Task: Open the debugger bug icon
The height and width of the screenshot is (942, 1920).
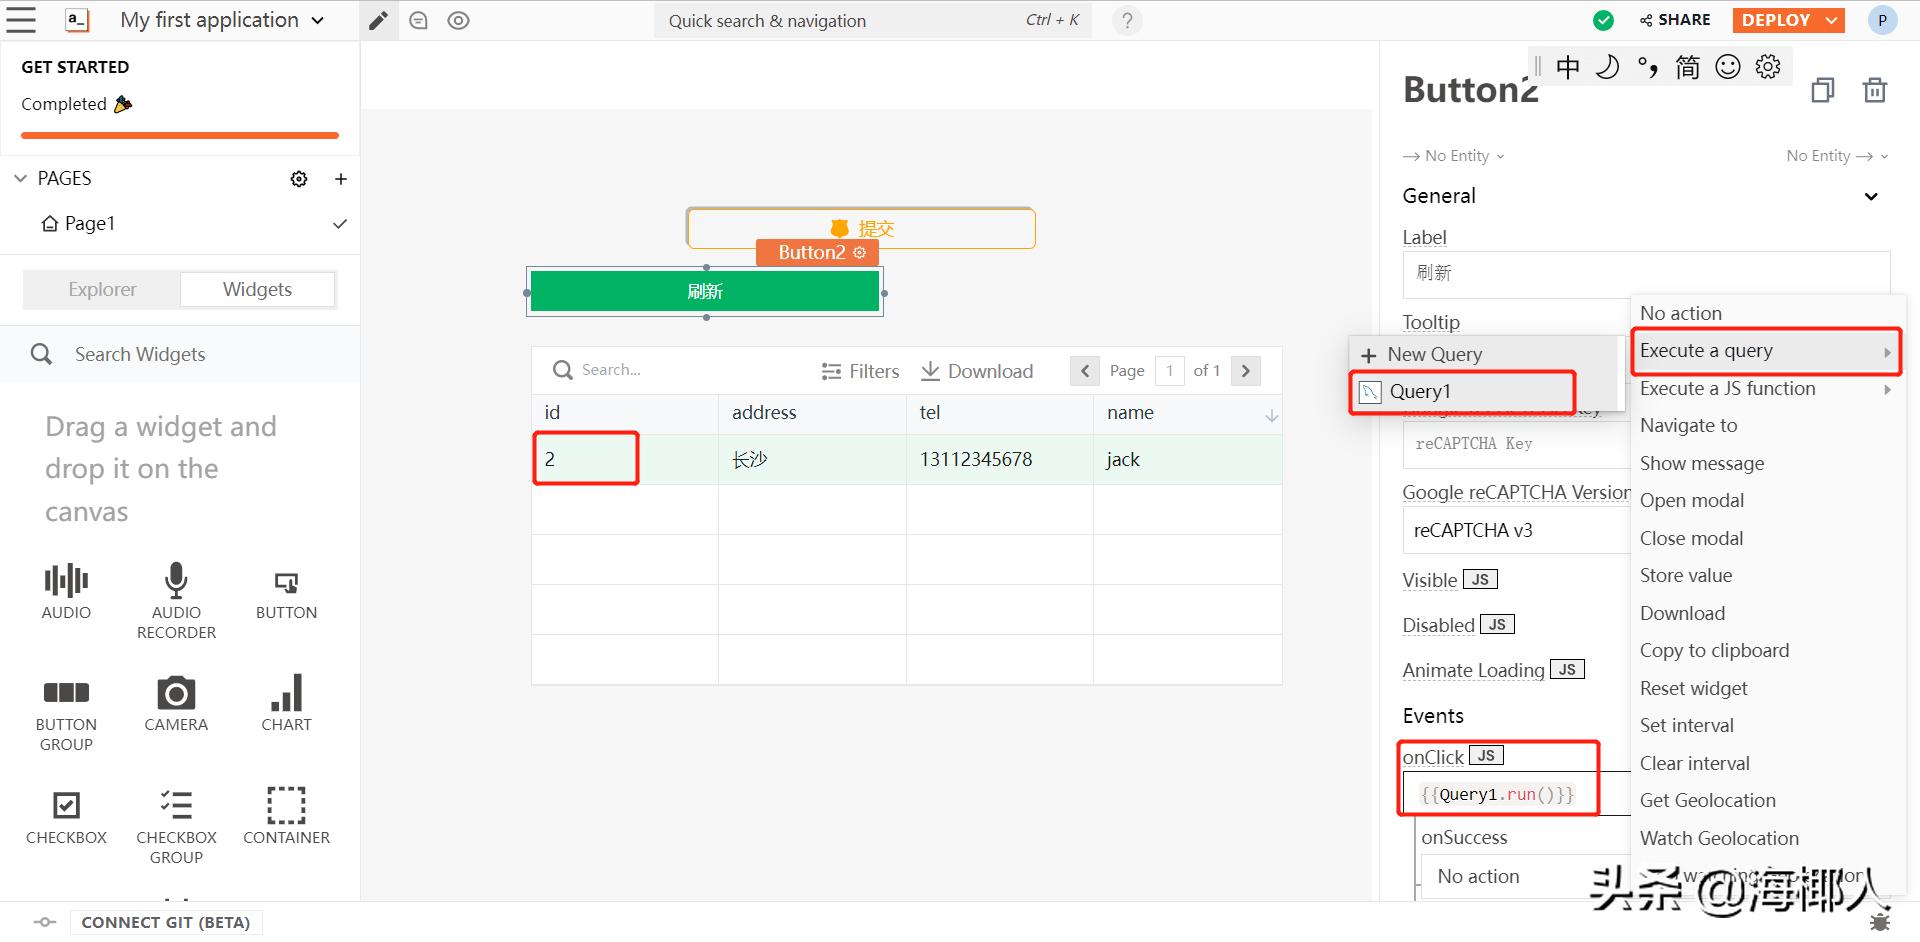Action: click(x=1880, y=921)
